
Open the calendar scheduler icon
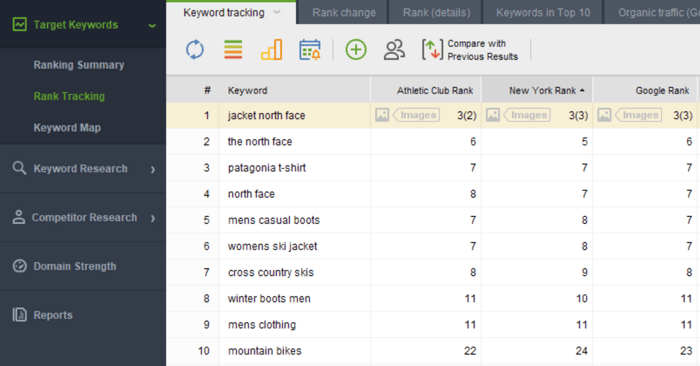tap(310, 50)
